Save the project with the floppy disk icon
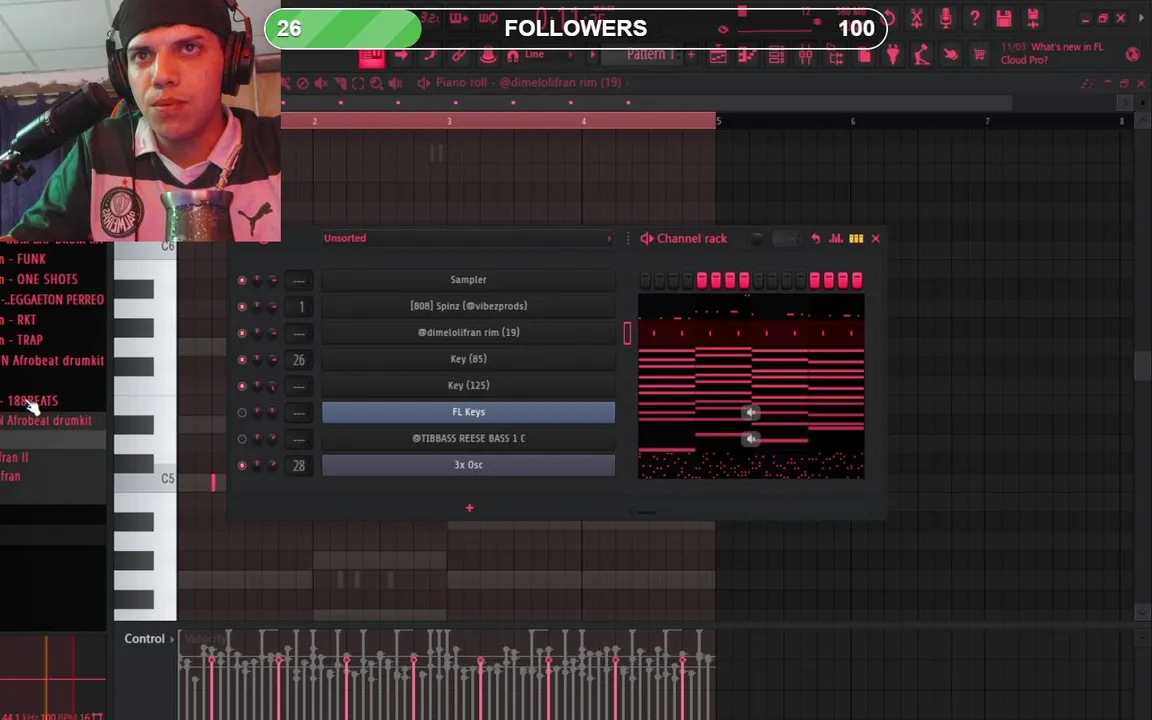 coord(1004,18)
